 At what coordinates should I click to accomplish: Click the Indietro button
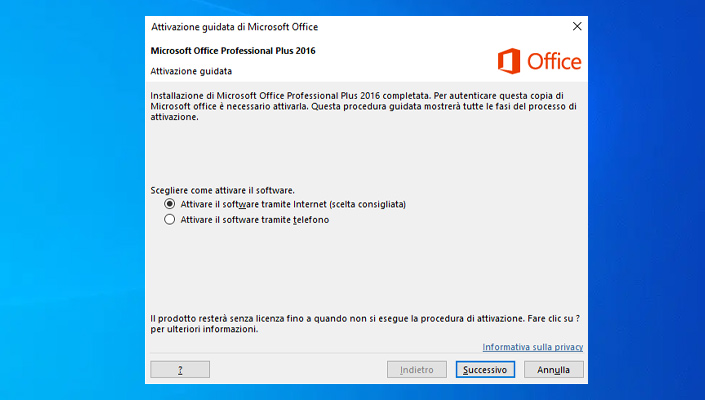pos(416,369)
